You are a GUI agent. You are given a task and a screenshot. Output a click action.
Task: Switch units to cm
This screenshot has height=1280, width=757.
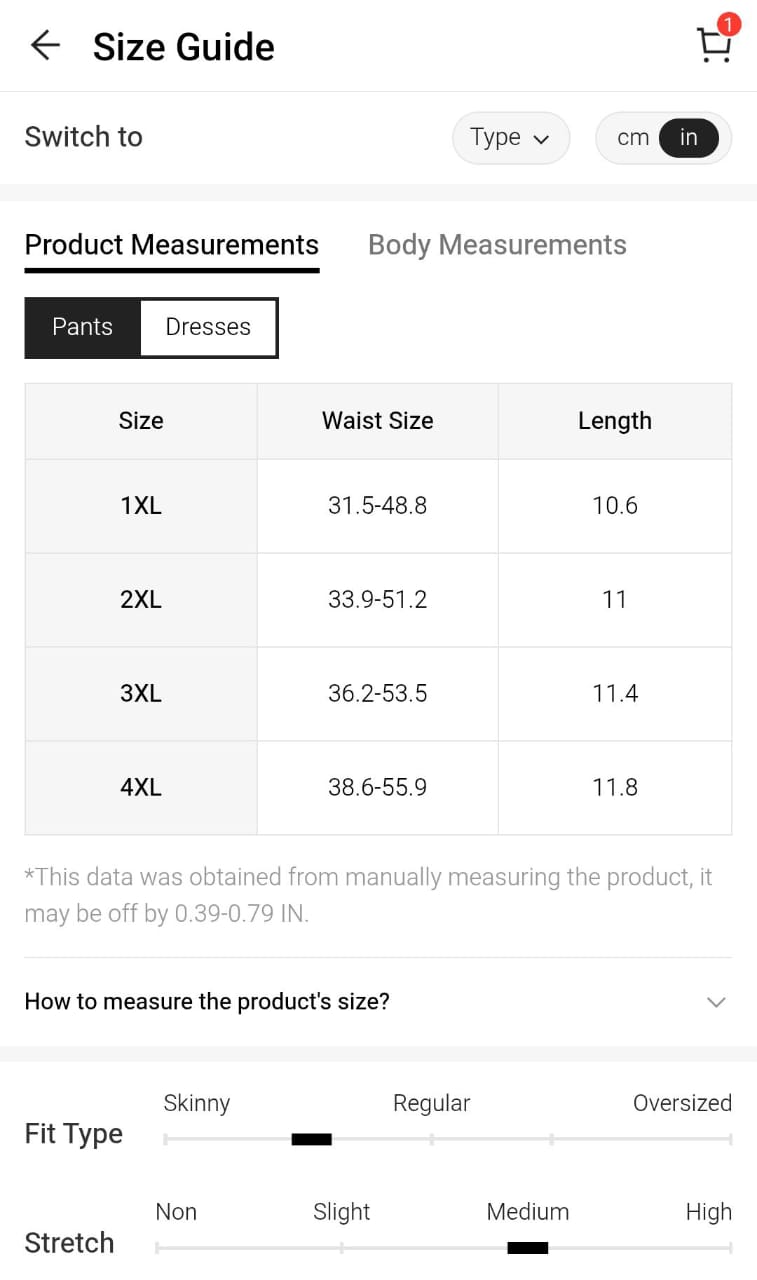pos(633,138)
